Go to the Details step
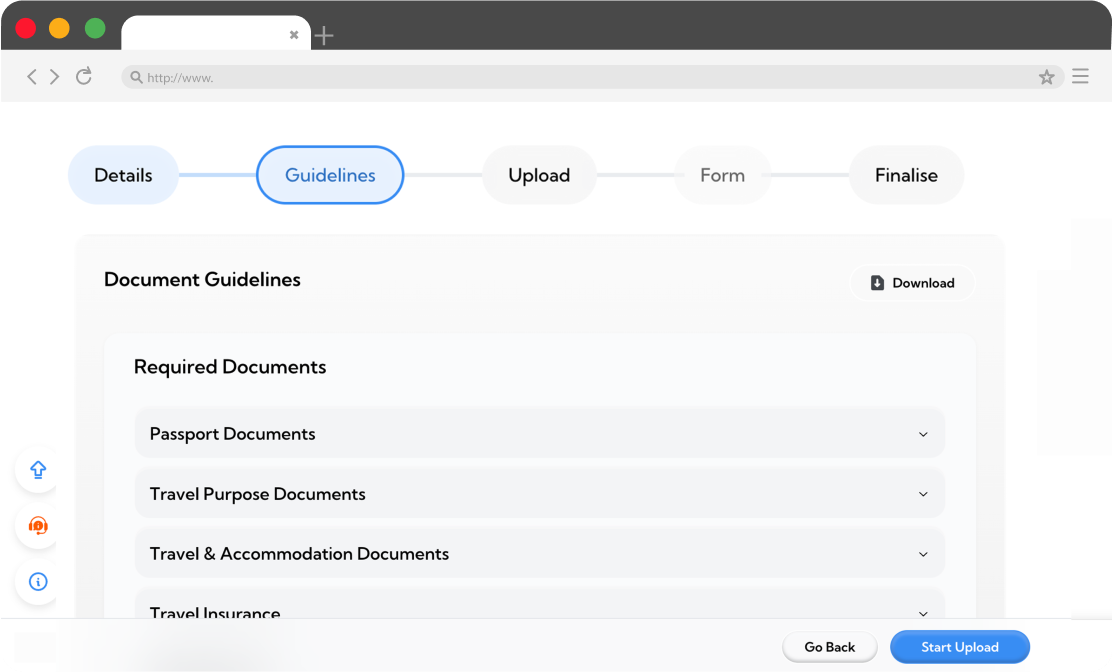The width and height of the screenshot is (1112, 672). point(123,175)
